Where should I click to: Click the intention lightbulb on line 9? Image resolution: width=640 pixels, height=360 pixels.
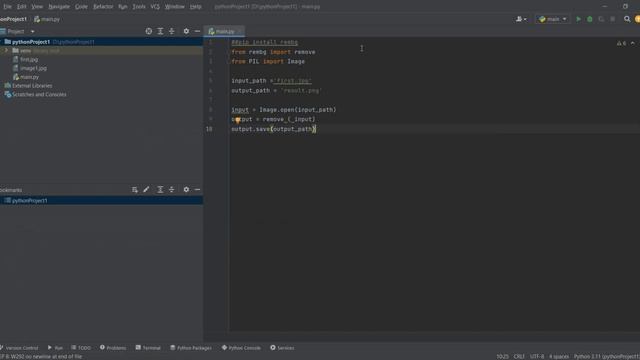238,120
